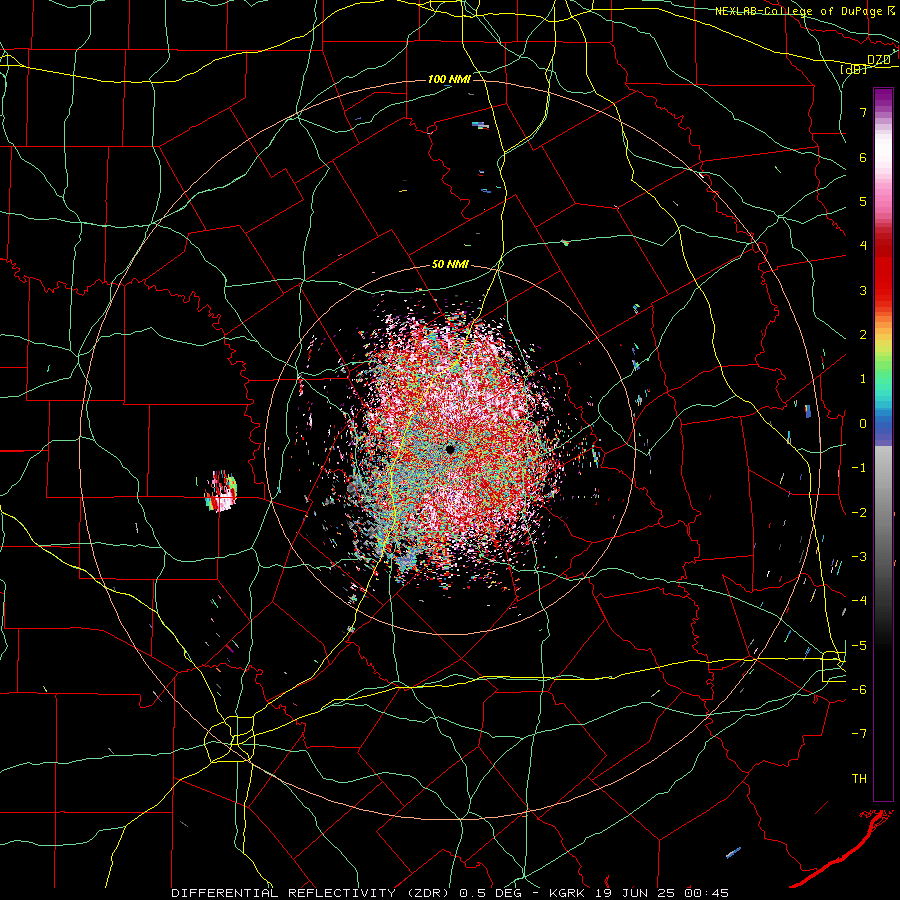
Task: Click the 100 NMI range ring label
Action: 449,79
